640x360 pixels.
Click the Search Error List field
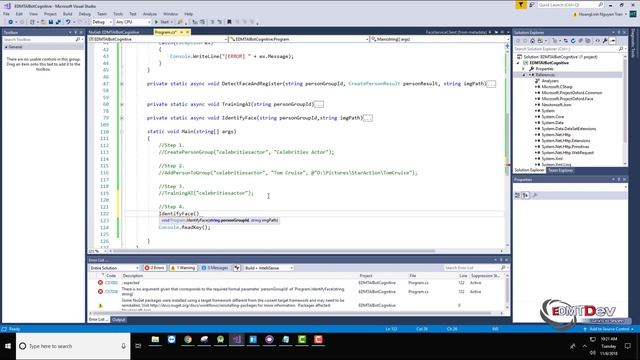click(x=475, y=268)
